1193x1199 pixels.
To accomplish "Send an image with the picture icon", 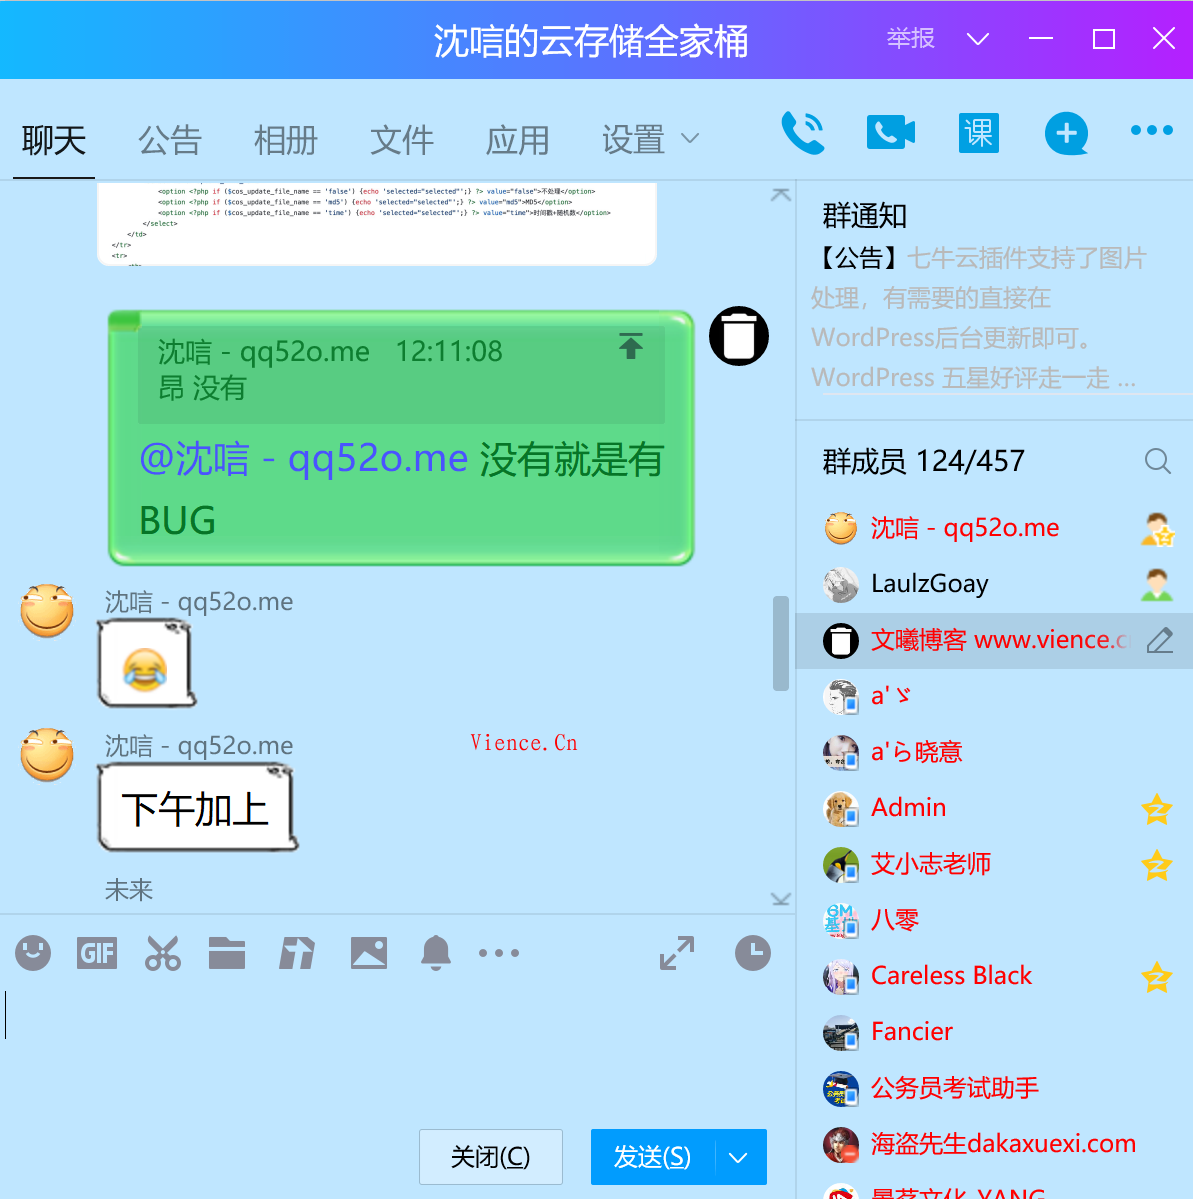I will click(x=368, y=953).
